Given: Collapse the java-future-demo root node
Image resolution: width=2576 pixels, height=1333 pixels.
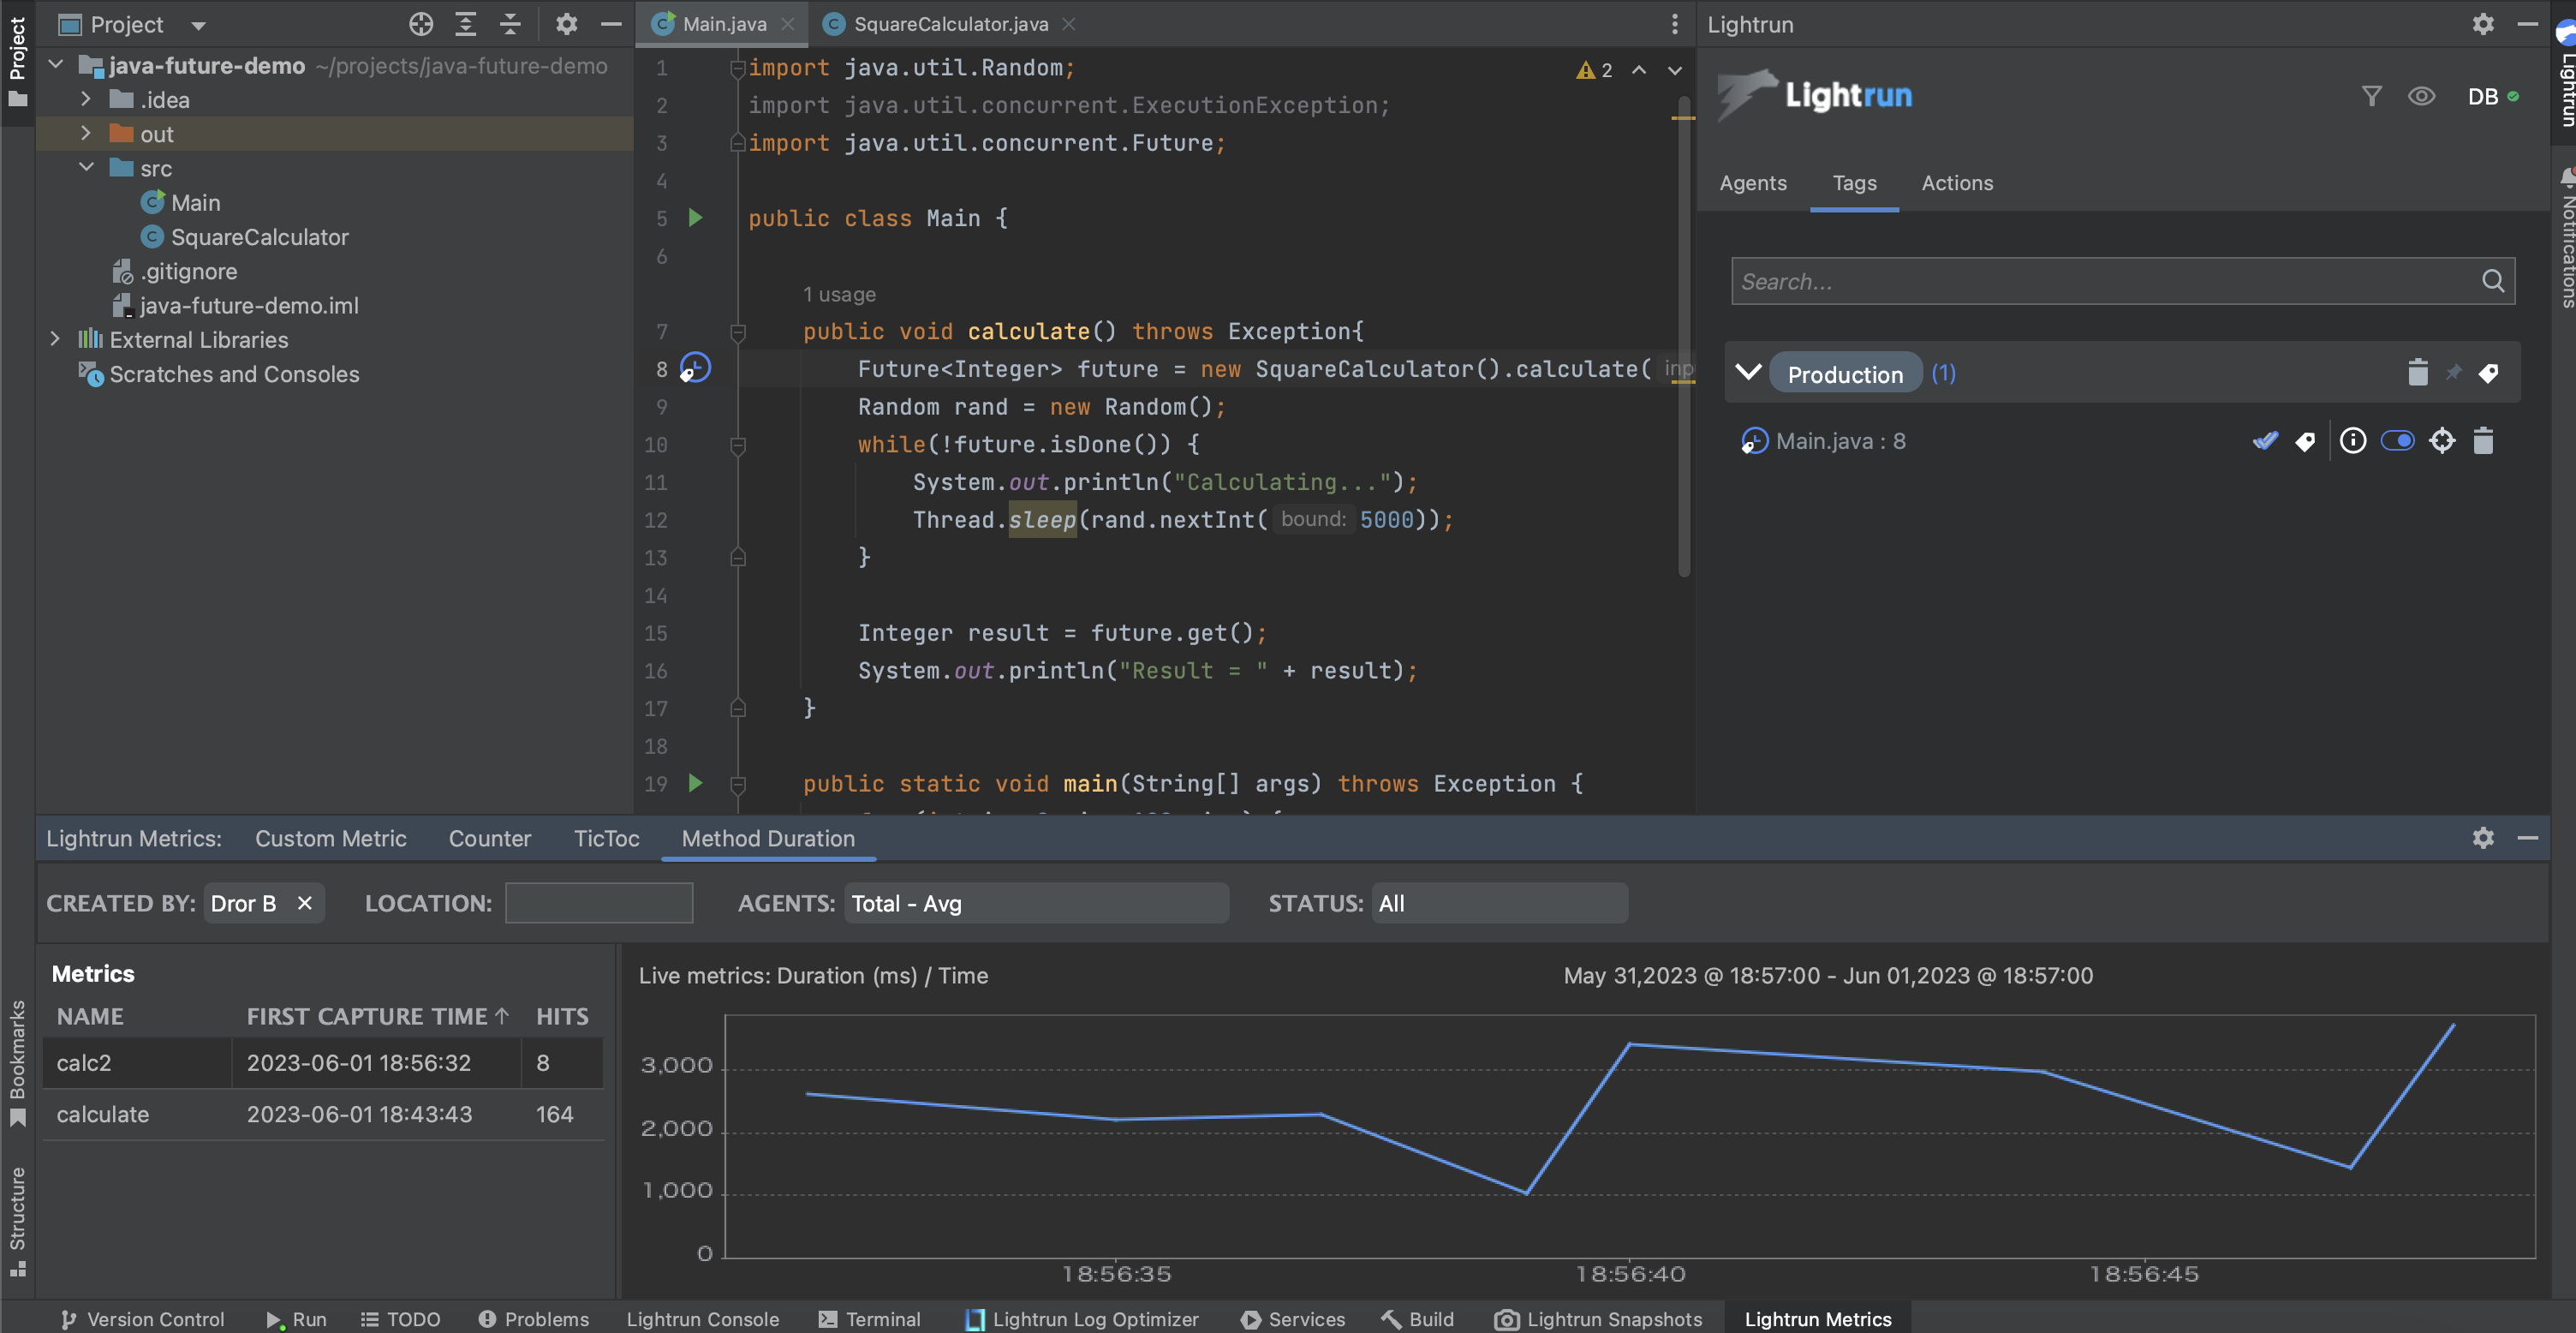Looking at the screenshot, I should point(56,65).
